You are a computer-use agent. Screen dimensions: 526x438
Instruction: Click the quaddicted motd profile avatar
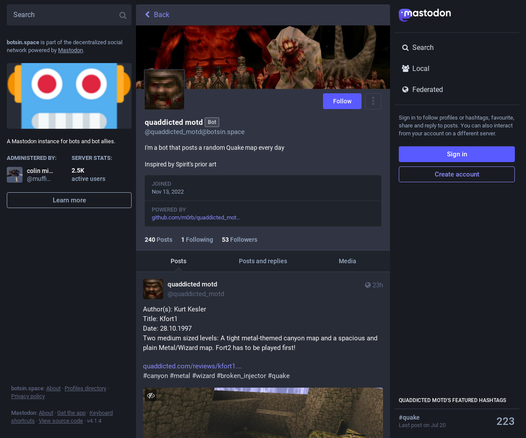pos(164,89)
